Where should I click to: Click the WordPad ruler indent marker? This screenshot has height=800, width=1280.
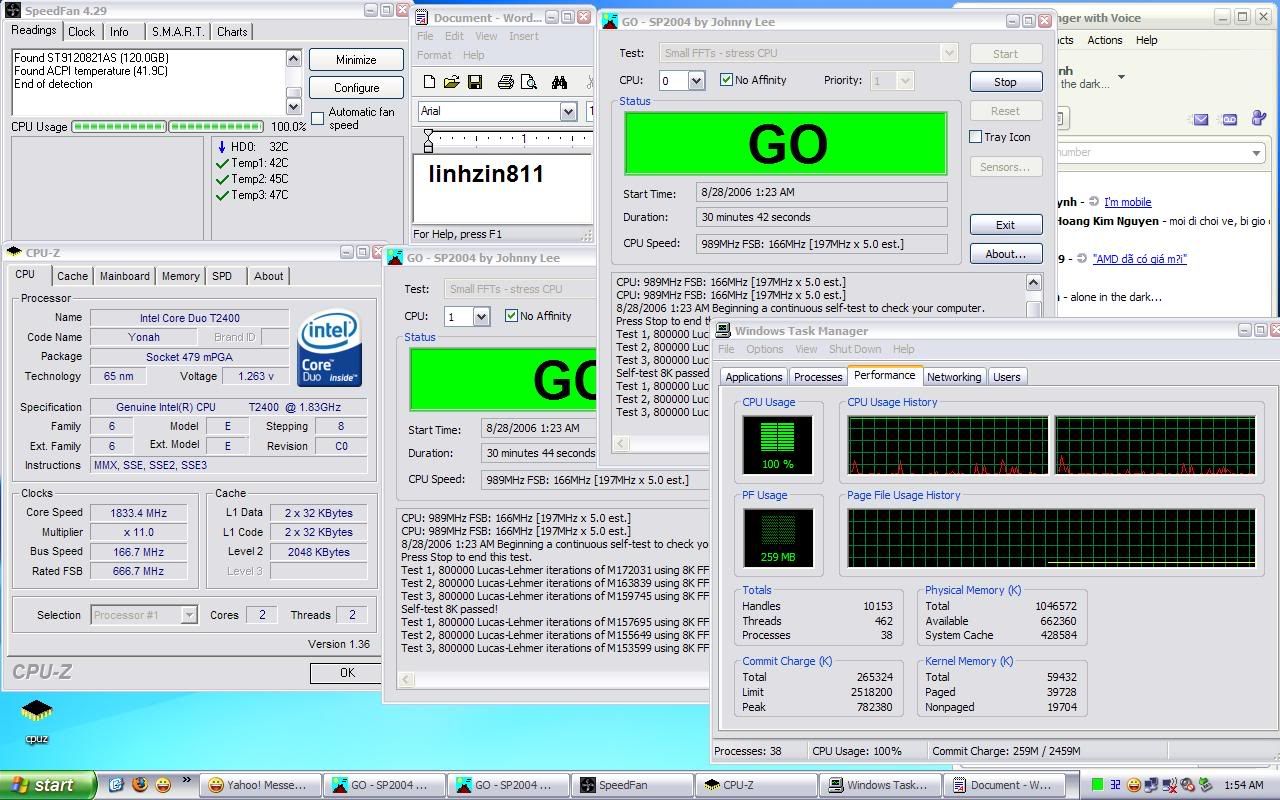pos(428,141)
